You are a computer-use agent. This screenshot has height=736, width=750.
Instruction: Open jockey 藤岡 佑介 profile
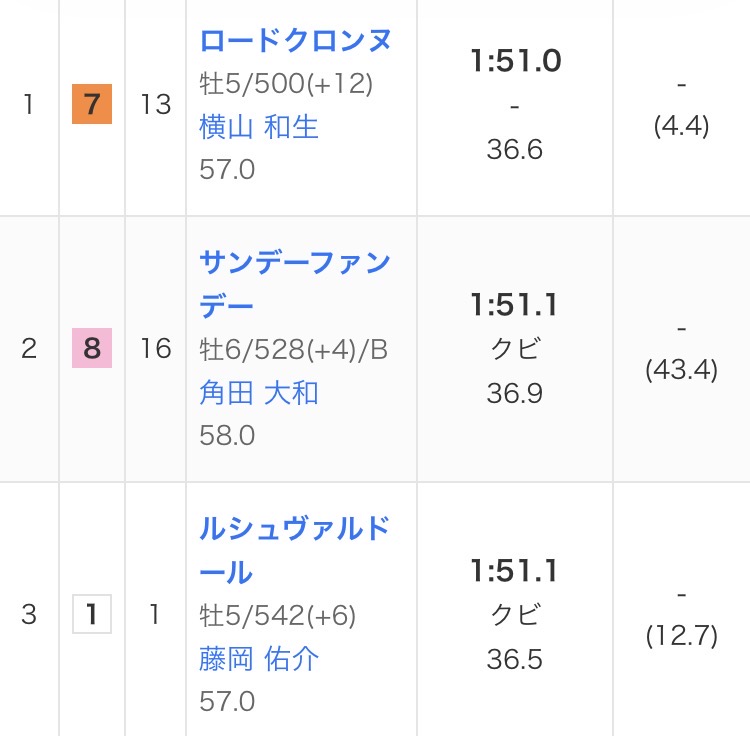pos(259,658)
